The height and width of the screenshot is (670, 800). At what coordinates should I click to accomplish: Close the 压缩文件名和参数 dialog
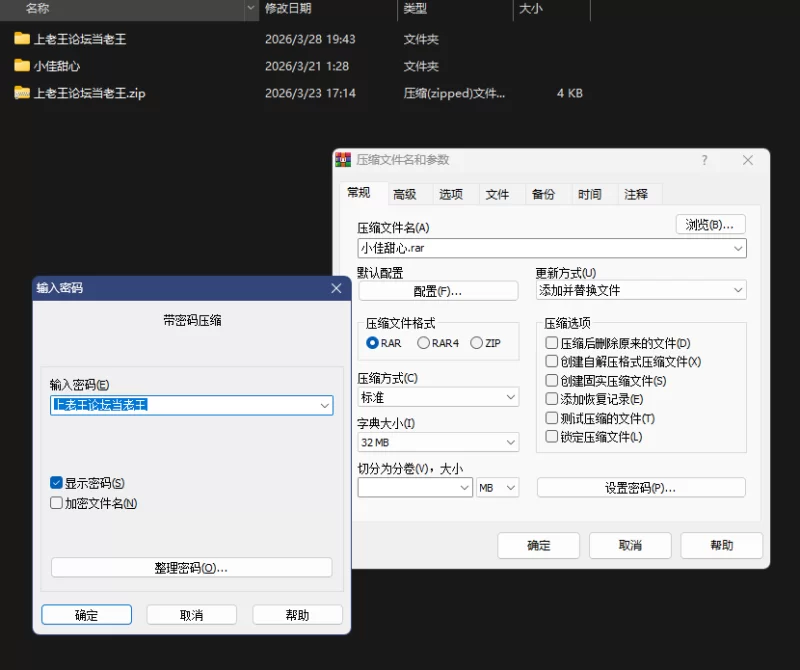748,160
